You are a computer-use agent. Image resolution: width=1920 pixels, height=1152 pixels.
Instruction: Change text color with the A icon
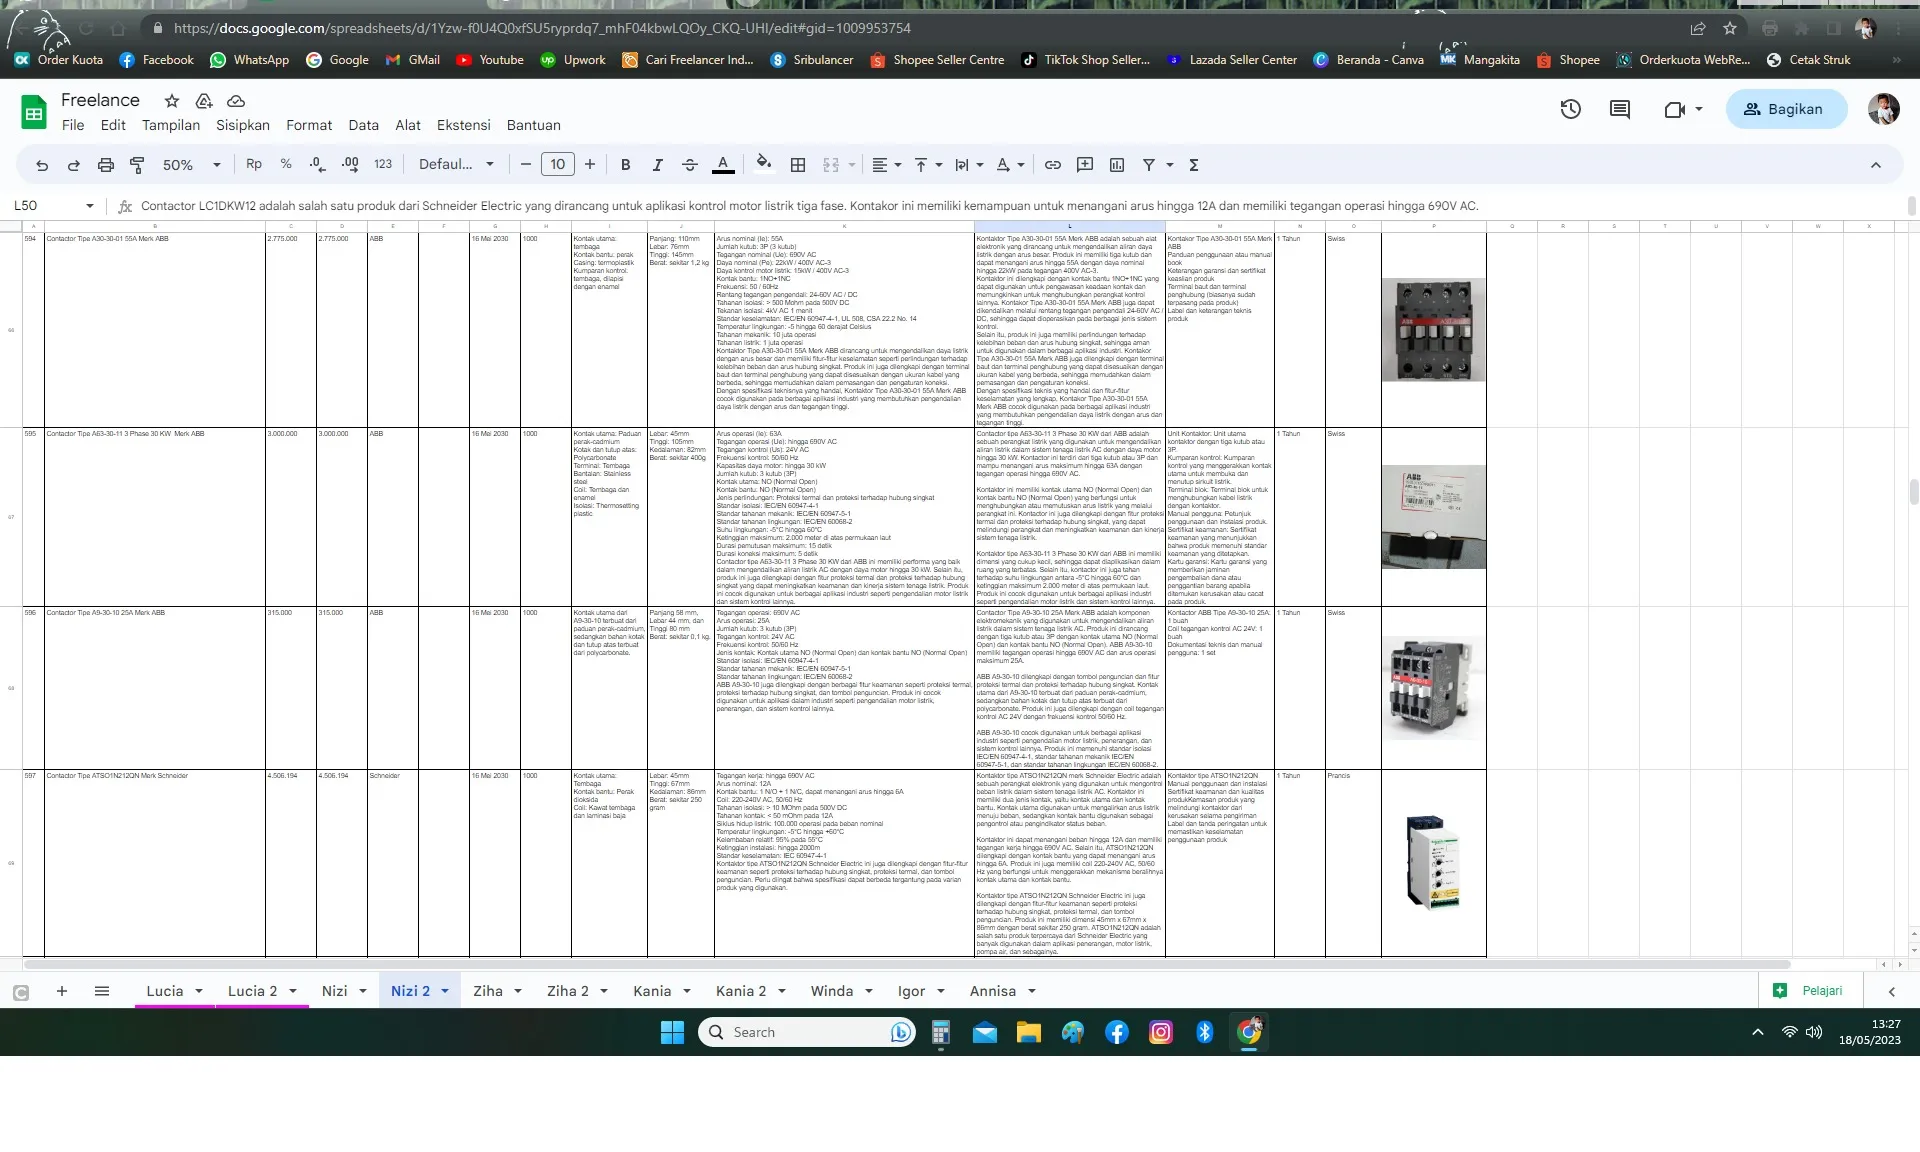pos(724,165)
